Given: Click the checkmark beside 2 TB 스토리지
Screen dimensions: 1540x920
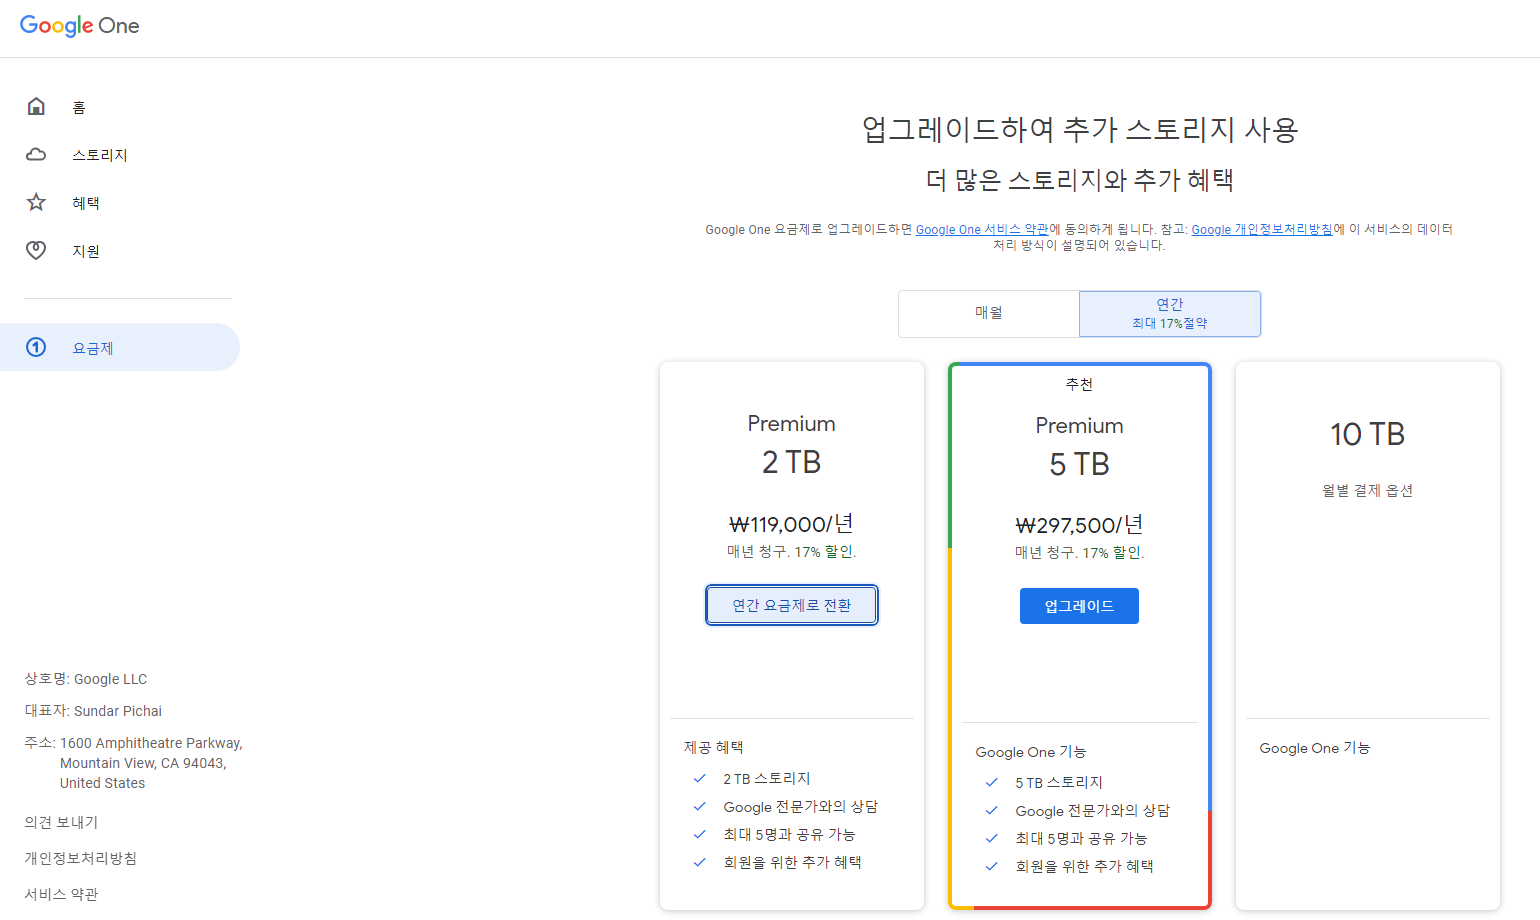Looking at the screenshot, I should click(x=700, y=778).
